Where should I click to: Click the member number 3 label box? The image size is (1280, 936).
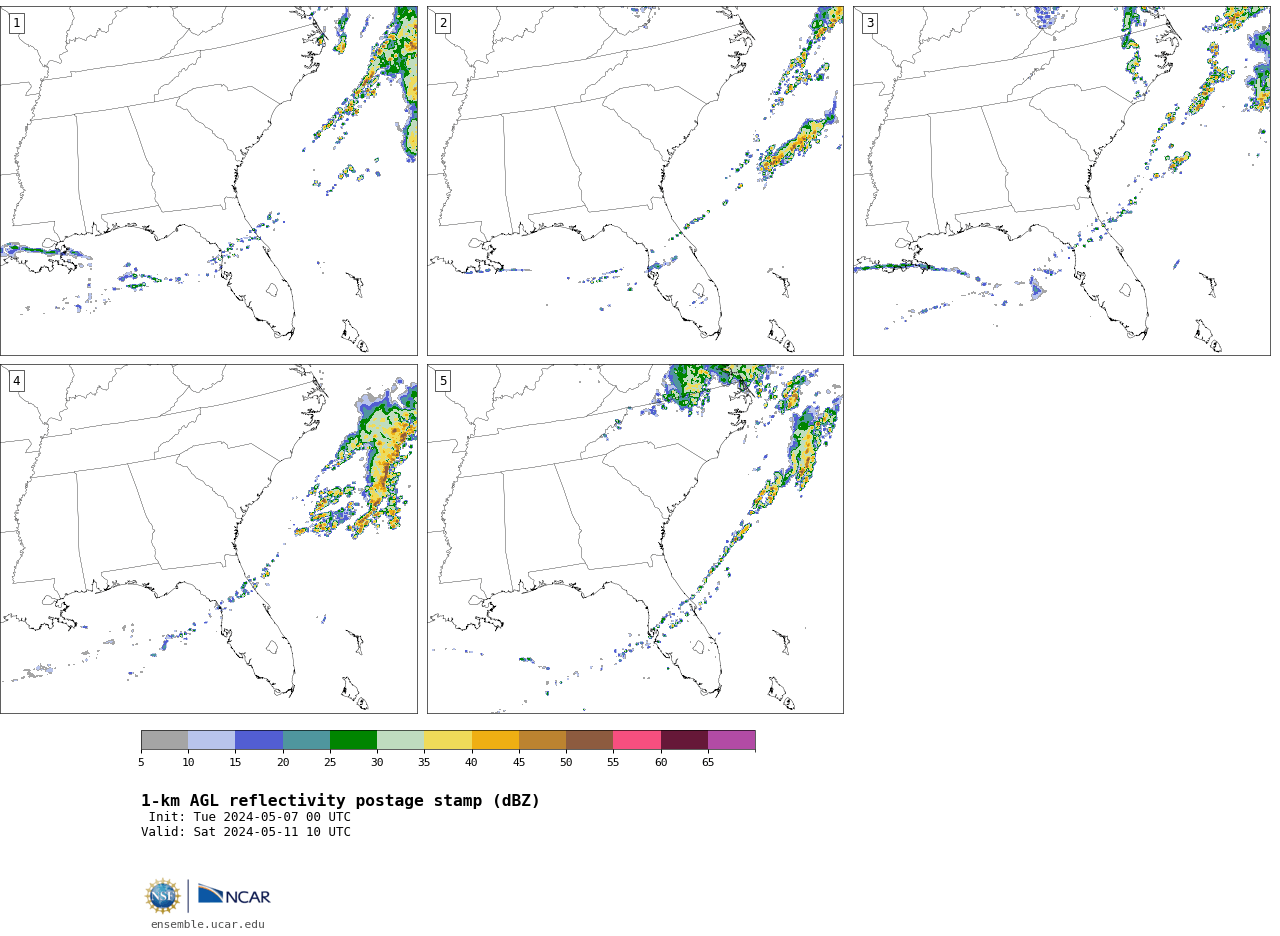pos(869,23)
